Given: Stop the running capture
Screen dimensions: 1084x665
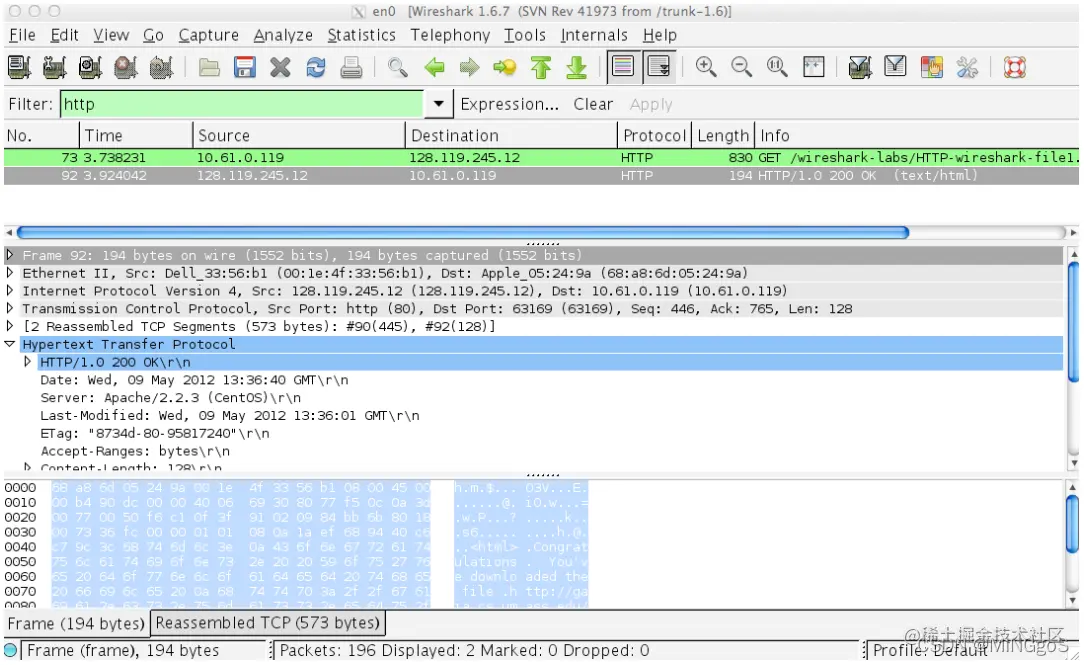Looking at the screenshot, I should [x=125, y=67].
